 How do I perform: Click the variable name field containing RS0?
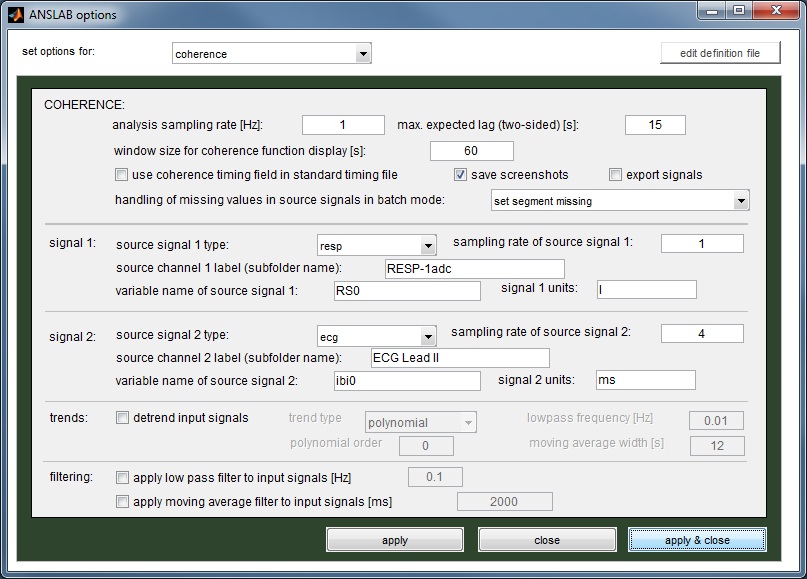point(407,291)
